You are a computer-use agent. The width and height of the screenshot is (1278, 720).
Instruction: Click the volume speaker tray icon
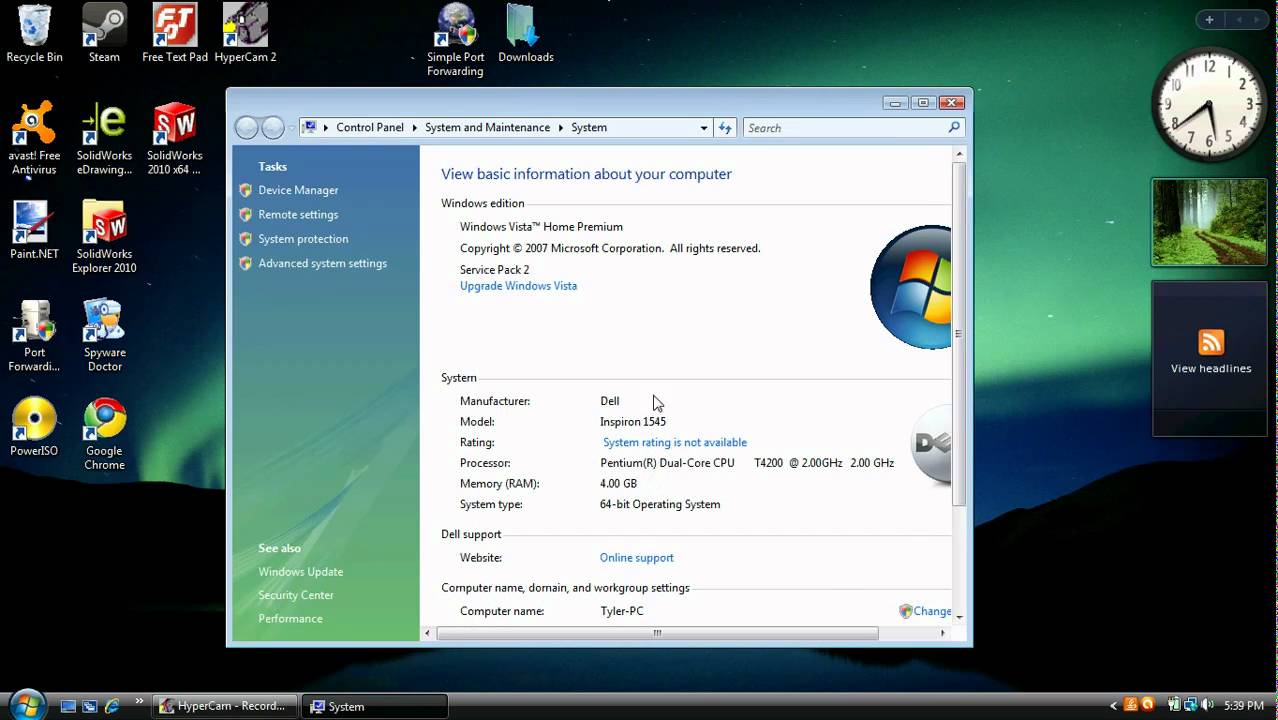click(x=1208, y=705)
